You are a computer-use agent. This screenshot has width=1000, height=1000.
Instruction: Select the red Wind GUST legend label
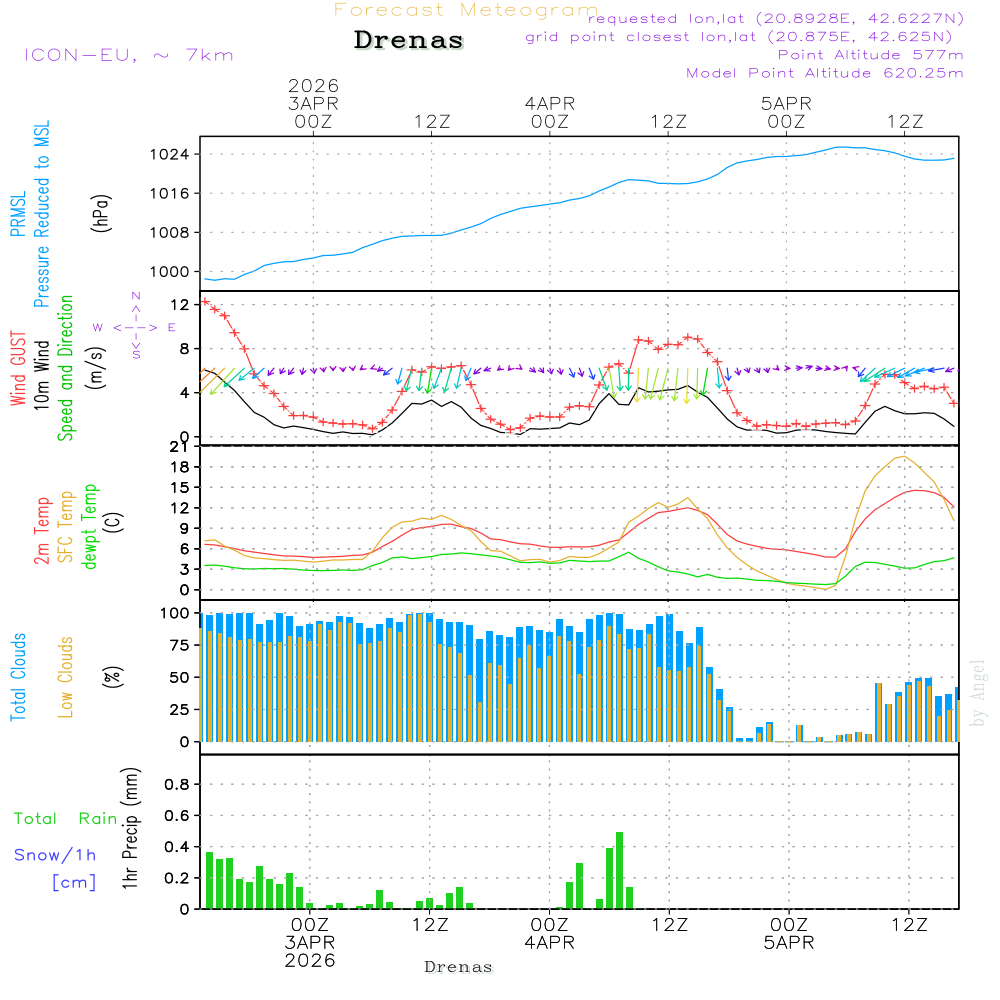coord(18,367)
